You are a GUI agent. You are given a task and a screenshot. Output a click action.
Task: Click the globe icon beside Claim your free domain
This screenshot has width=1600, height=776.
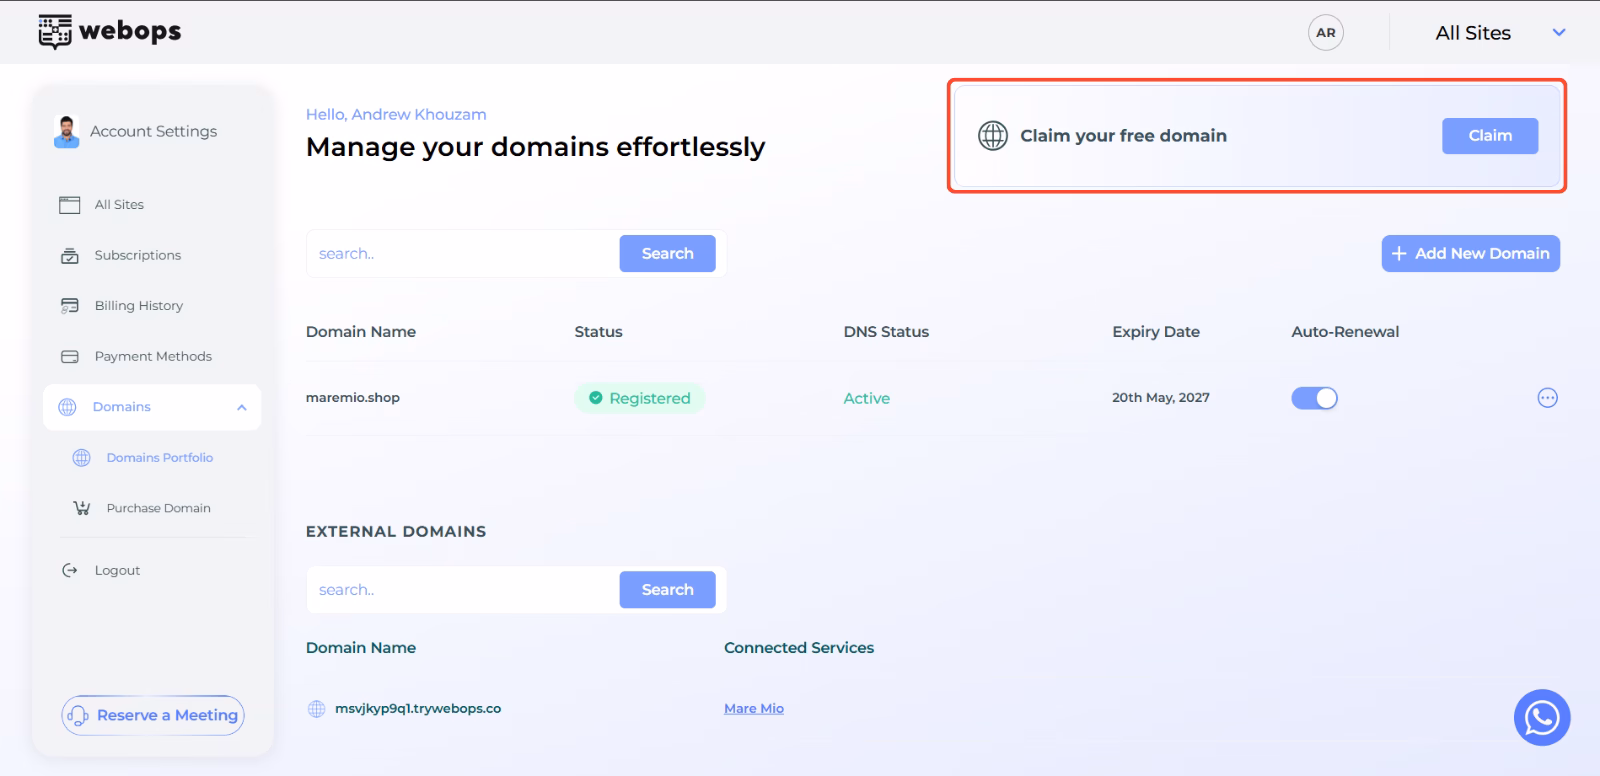(993, 136)
